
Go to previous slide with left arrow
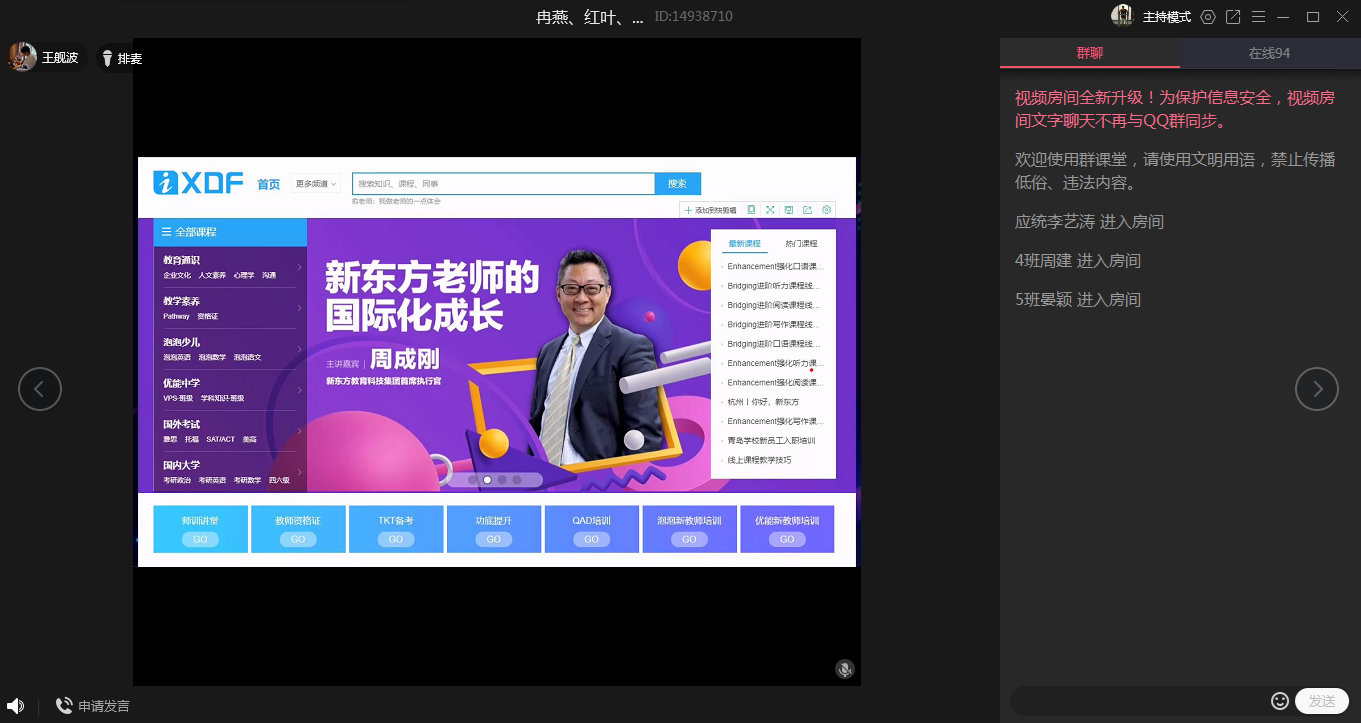(x=40, y=389)
